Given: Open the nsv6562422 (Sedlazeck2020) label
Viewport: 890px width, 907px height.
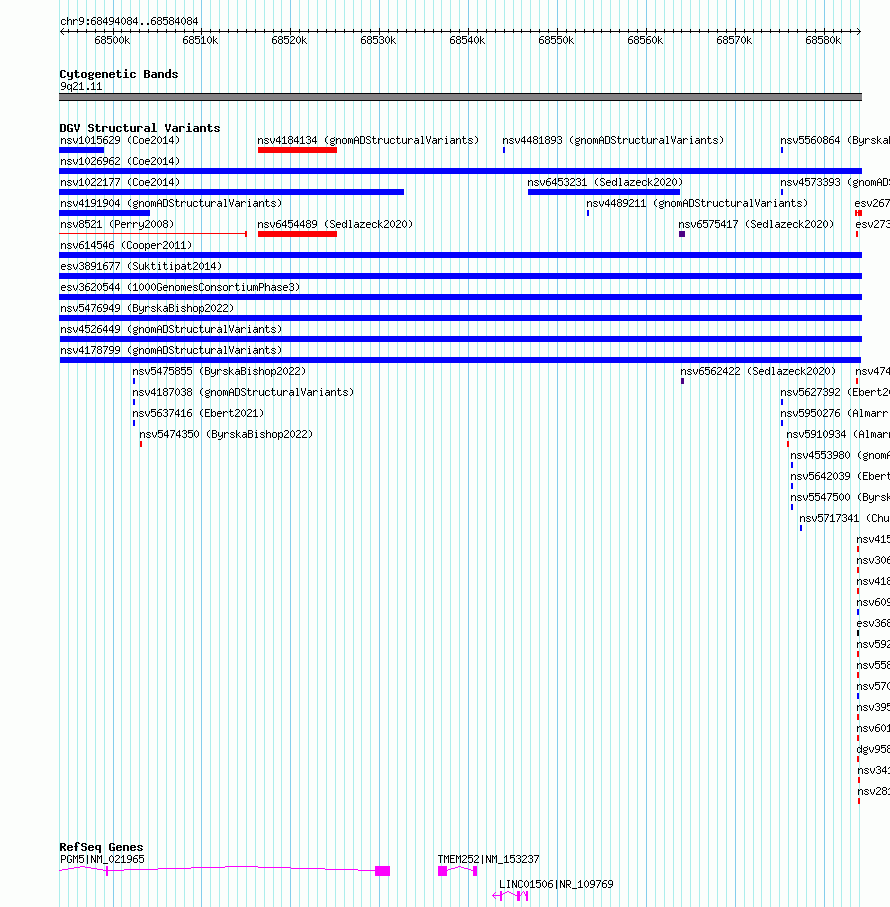Looking at the screenshot, I should point(758,371).
